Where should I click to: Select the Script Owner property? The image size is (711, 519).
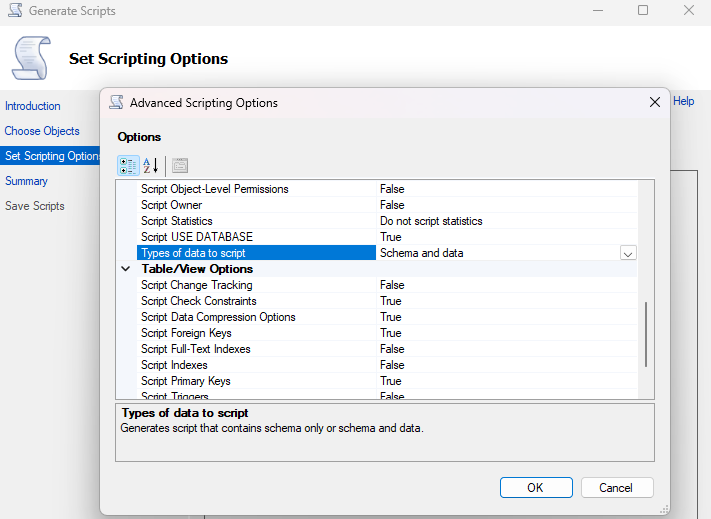click(256, 205)
